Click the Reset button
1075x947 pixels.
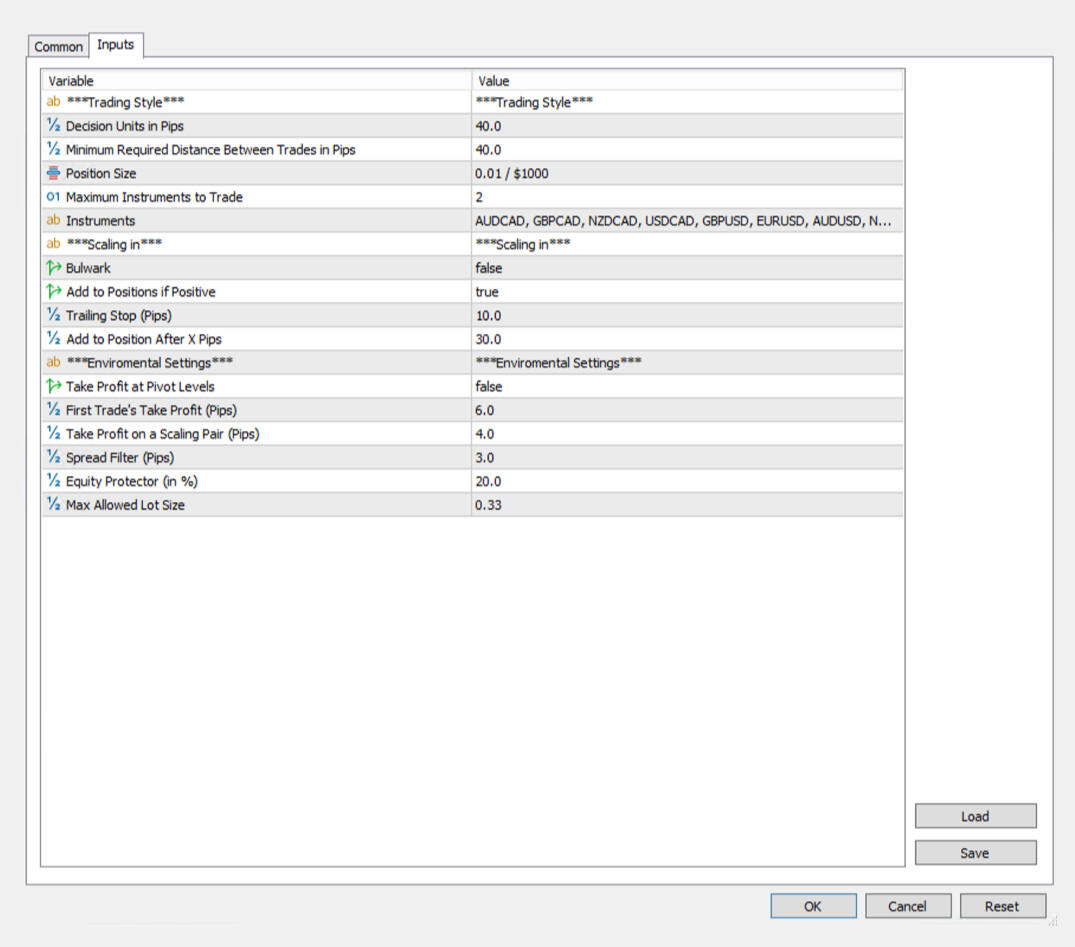point(1002,906)
